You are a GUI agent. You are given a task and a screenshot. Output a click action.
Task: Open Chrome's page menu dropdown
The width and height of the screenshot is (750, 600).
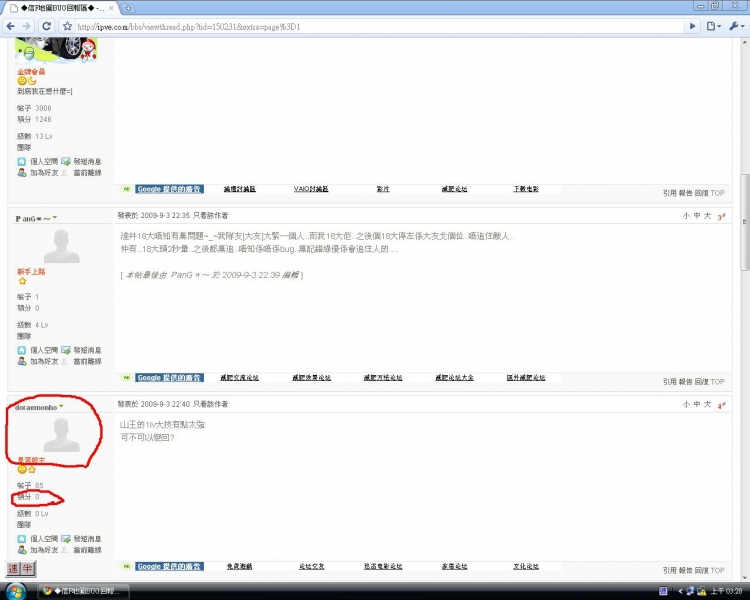pyautogui.click(x=713, y=26)
